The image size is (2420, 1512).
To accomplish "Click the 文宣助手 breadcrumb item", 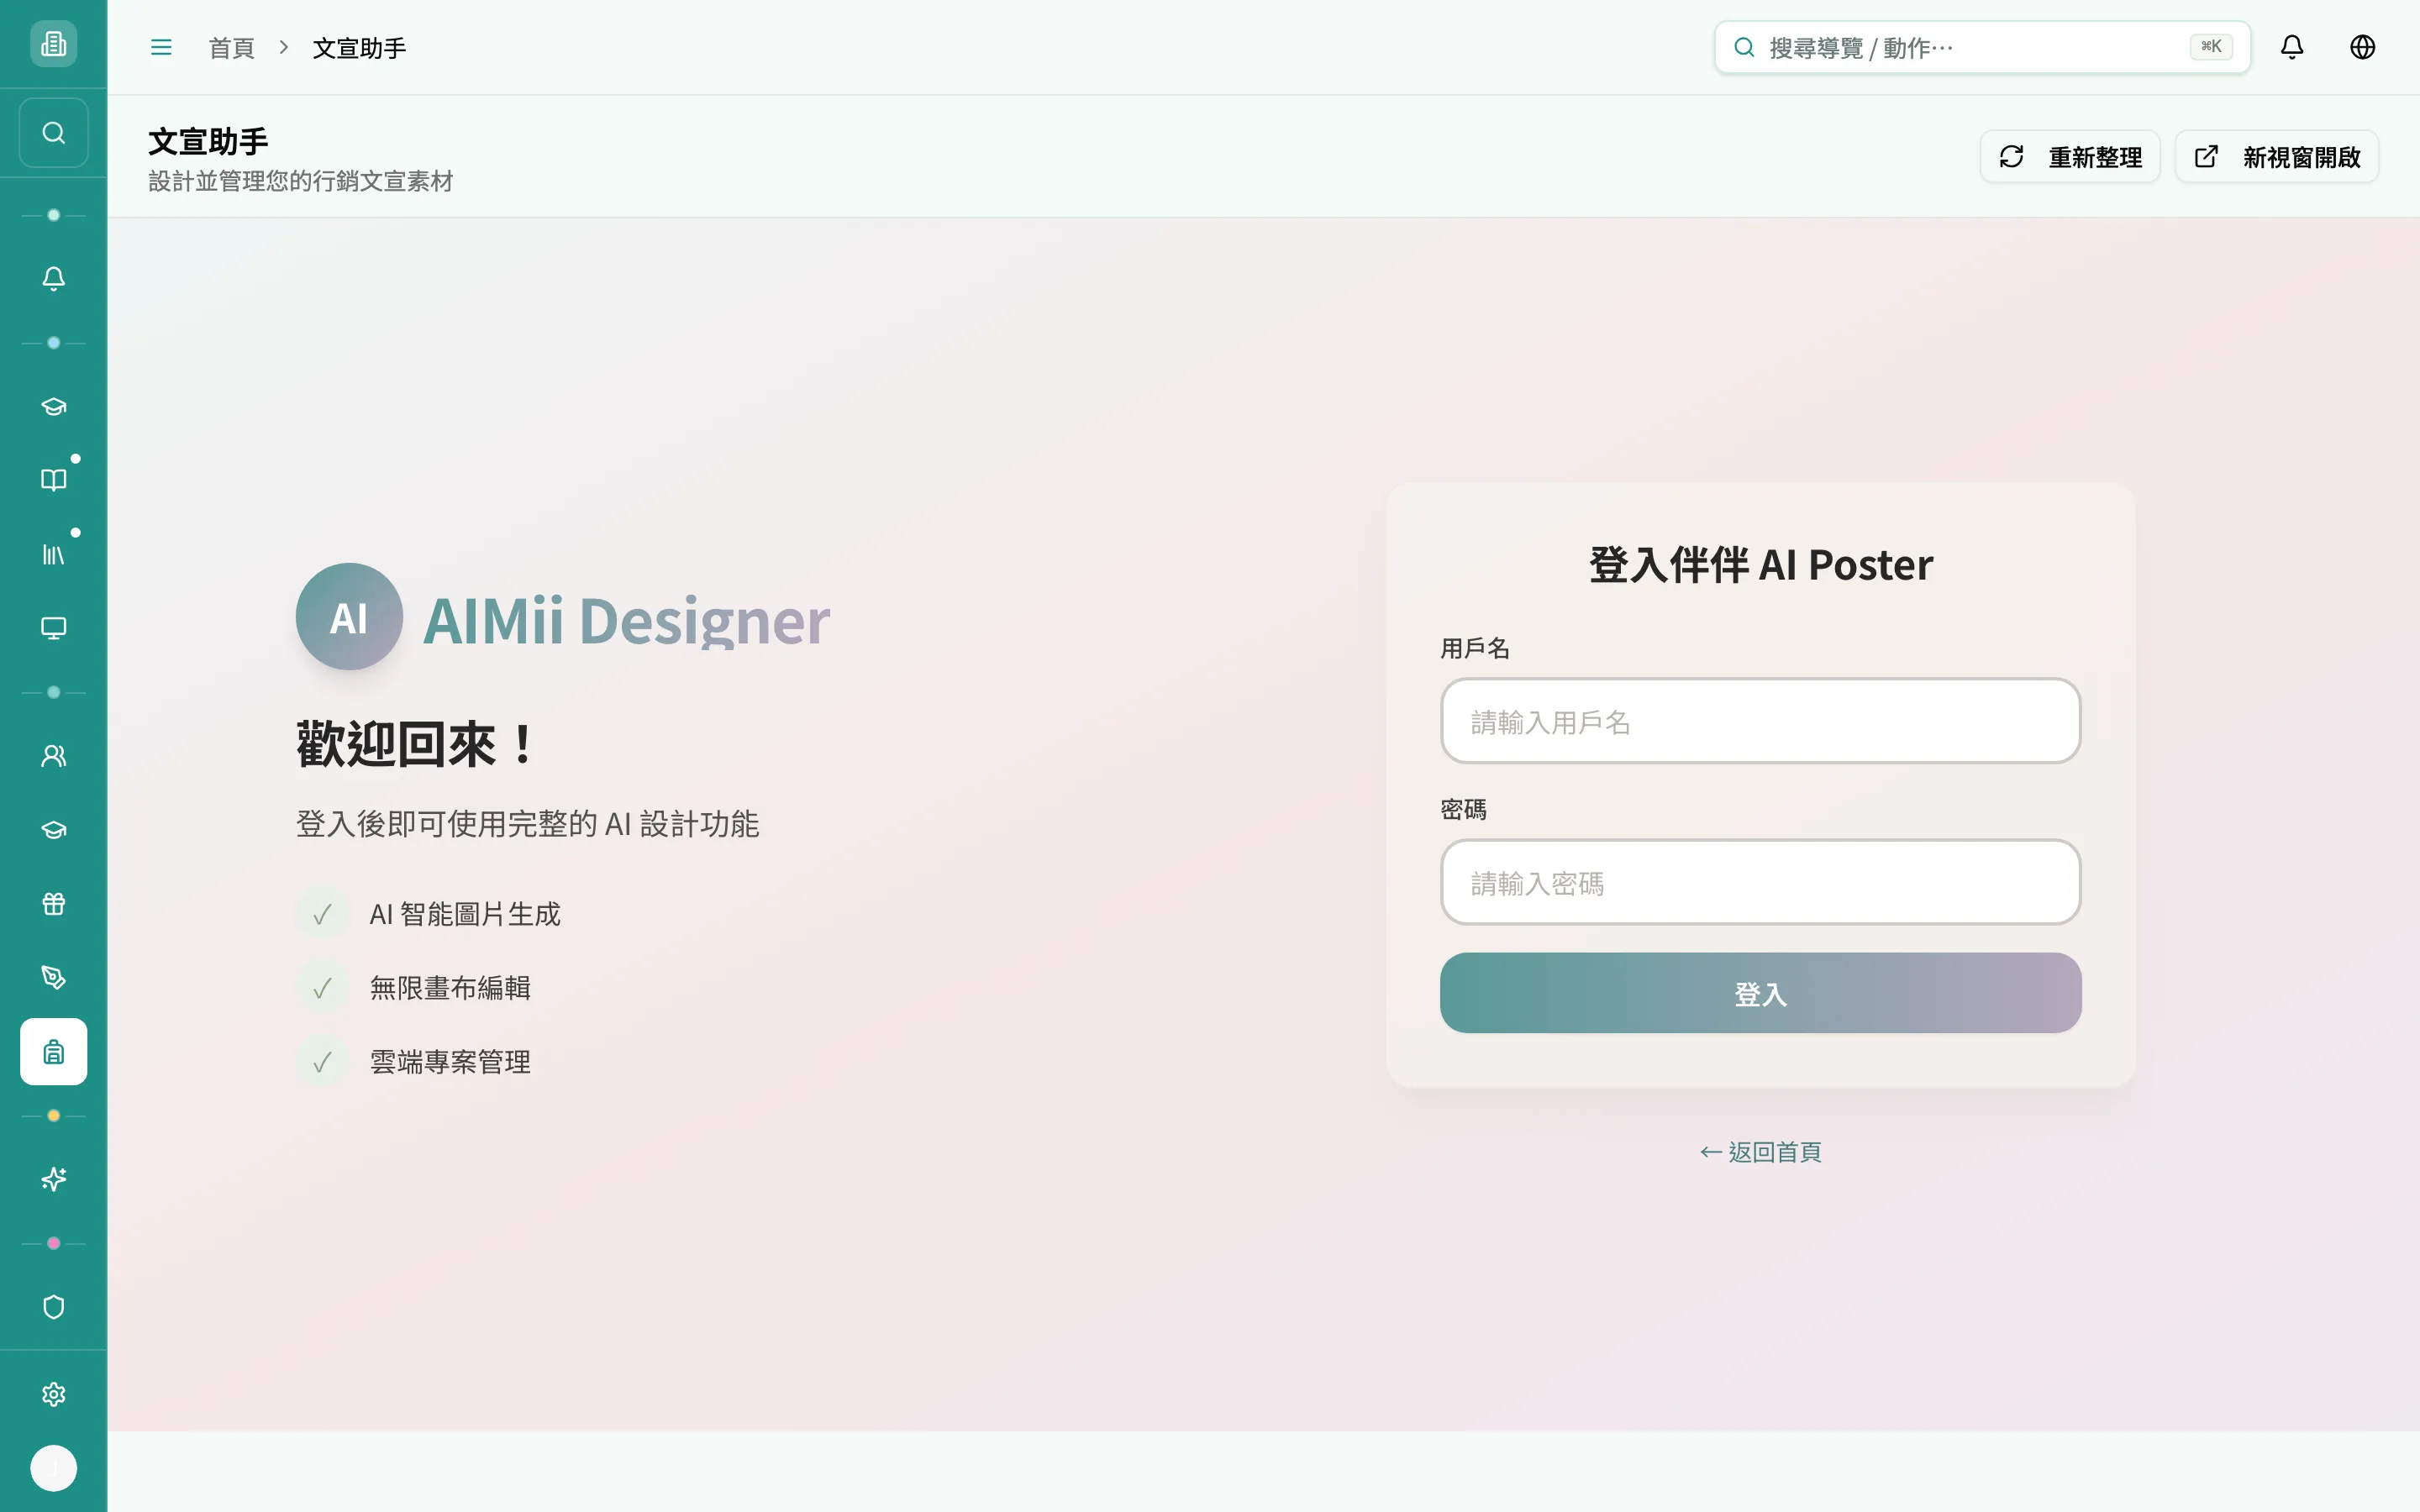I will tap(359, 48).
